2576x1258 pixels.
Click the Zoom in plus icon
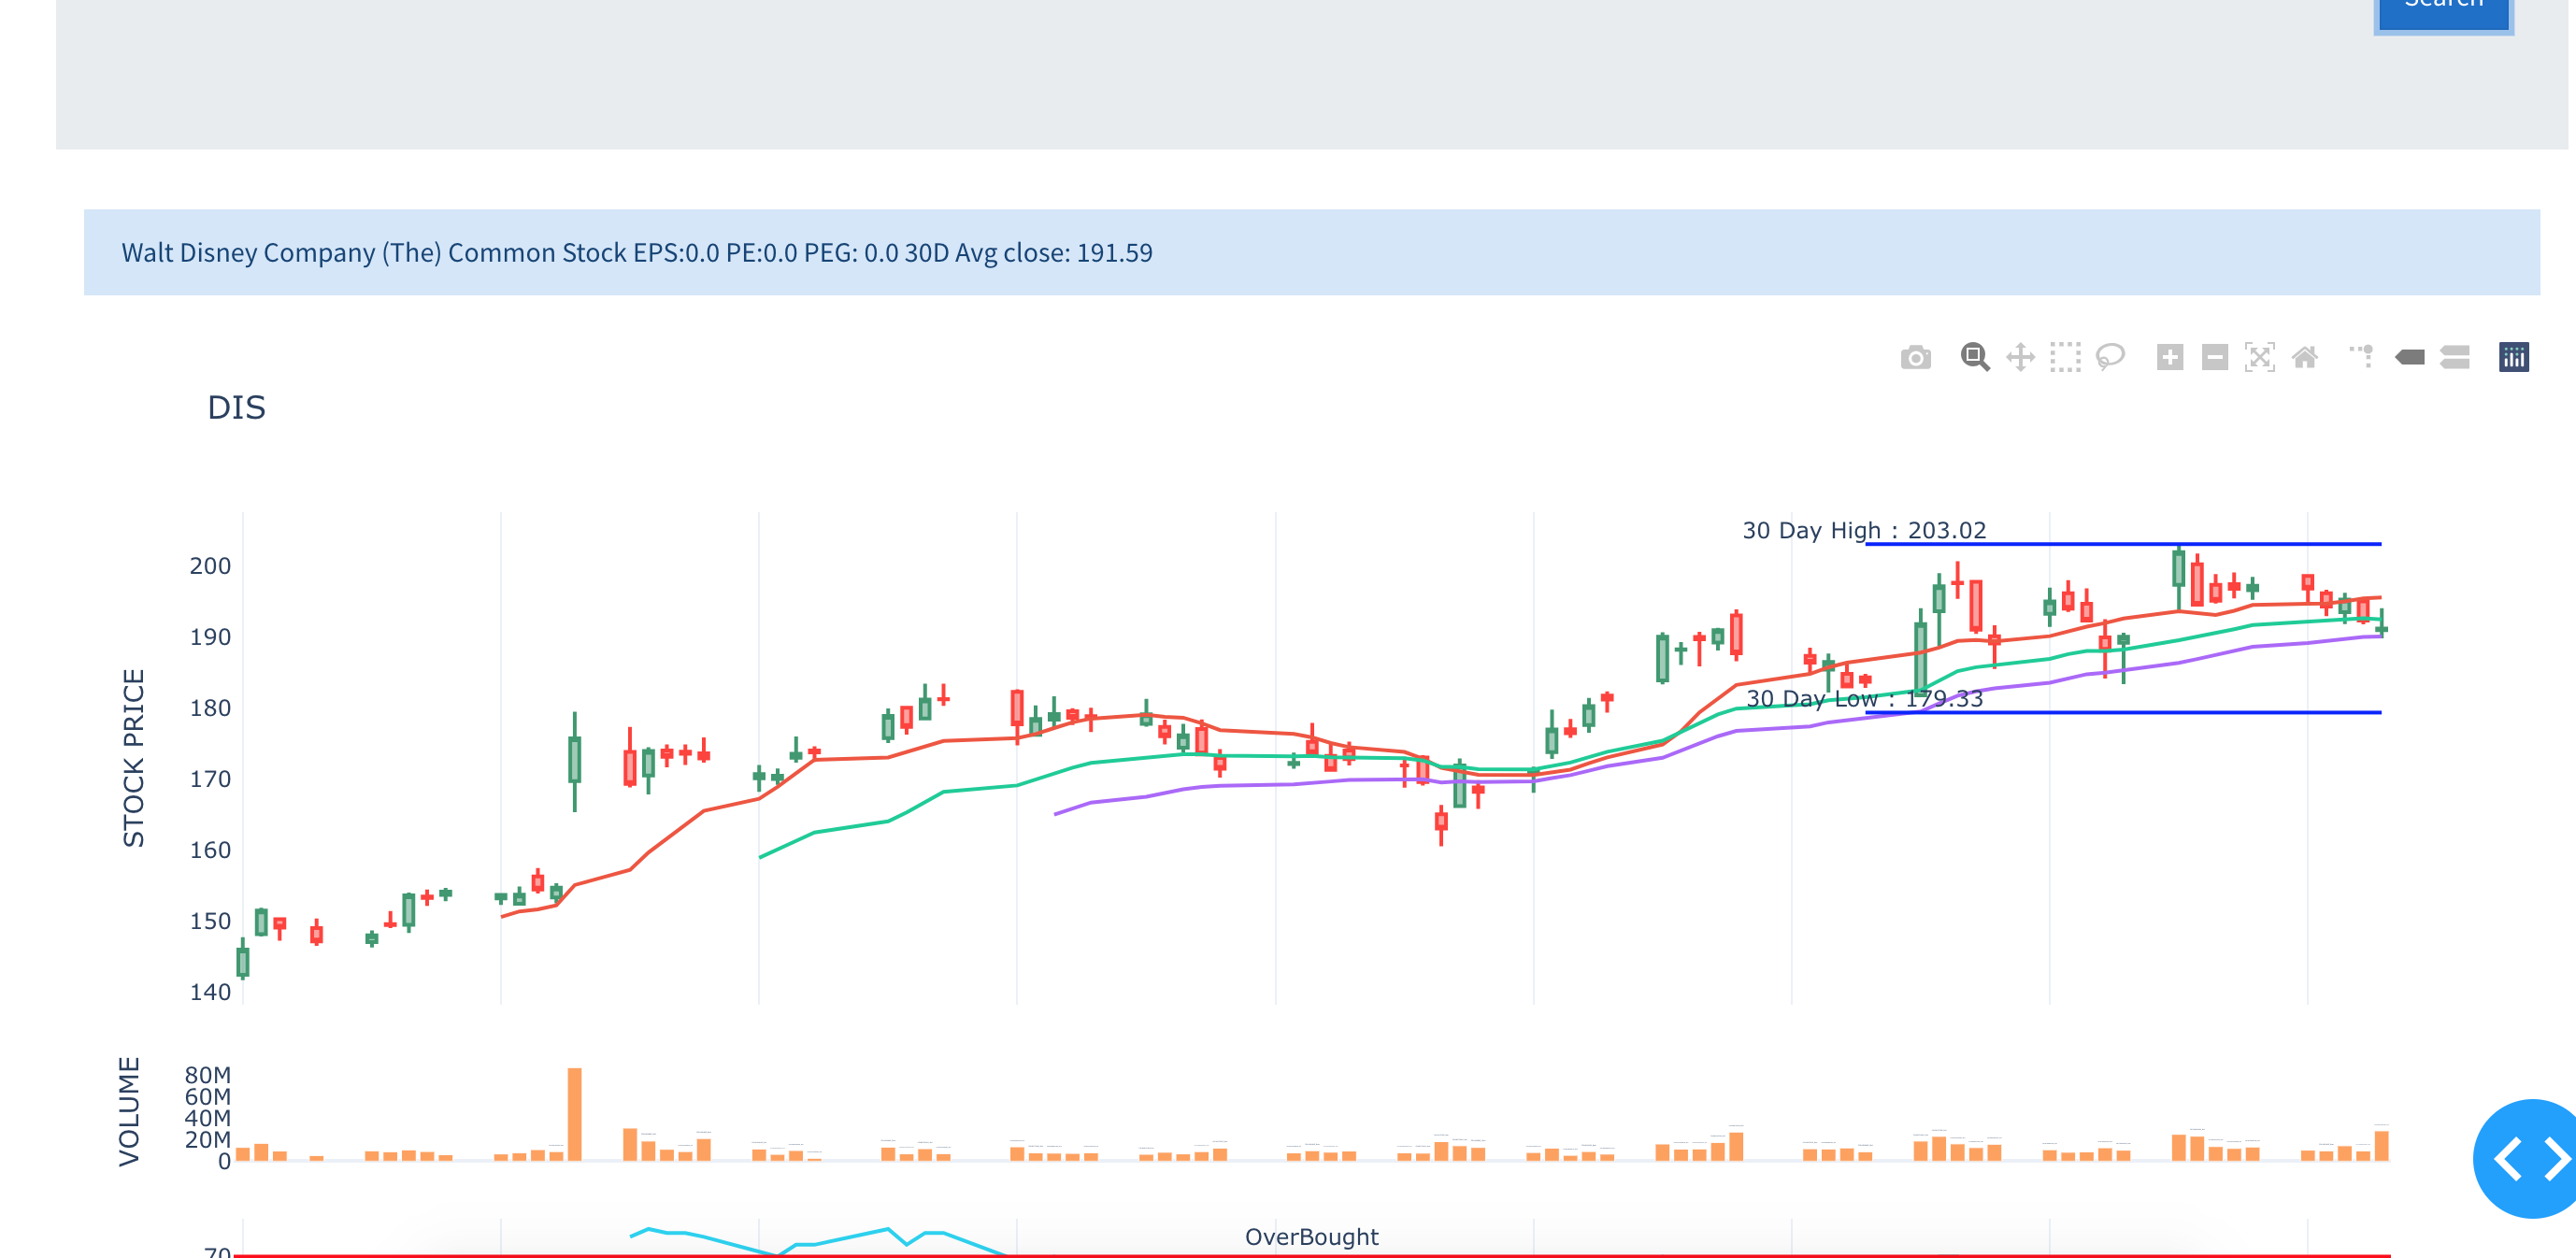[x=2169, y=357]
